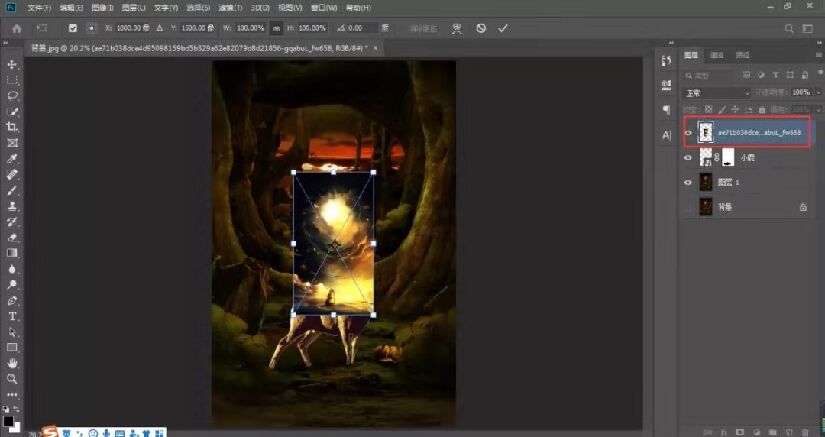Screen dimensions: 825x437
Task: Select the Spot Healing Brush tool
Action: click(12, 174)
